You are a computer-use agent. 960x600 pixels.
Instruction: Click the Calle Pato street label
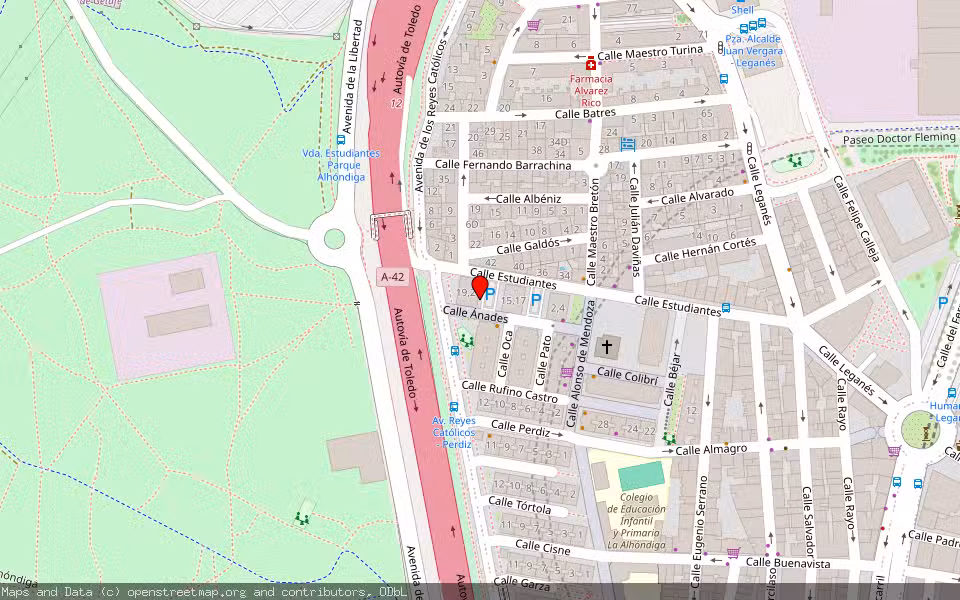click(544, 361)
